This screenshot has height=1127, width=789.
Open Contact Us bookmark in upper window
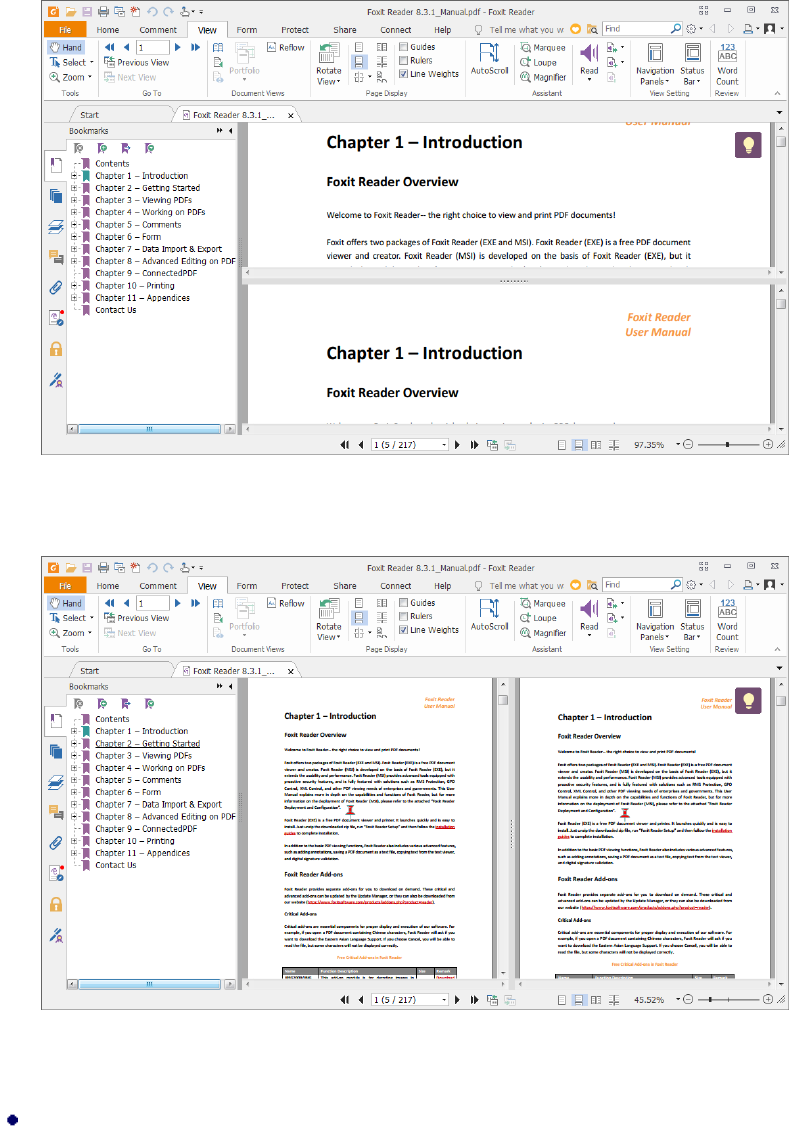click(x=116, y=310)
